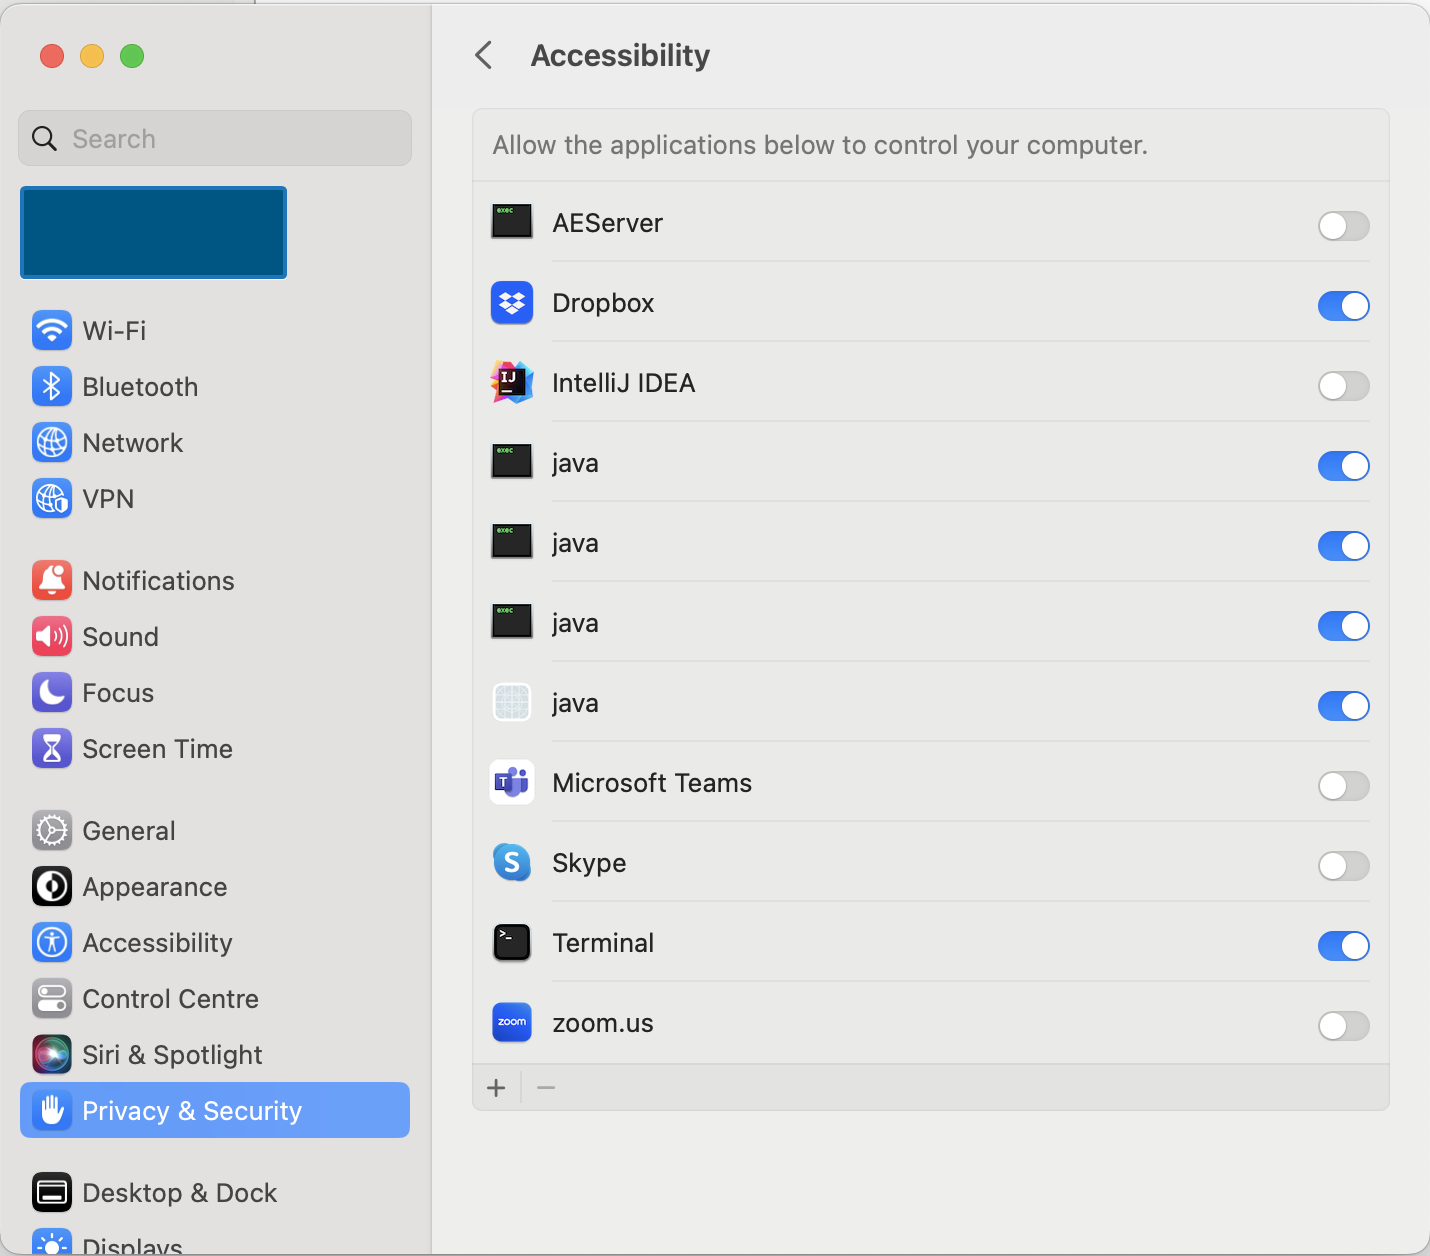Screen dimensions: 1430x1256
Task: Add an application with plus button
Action: point(496,1088)
